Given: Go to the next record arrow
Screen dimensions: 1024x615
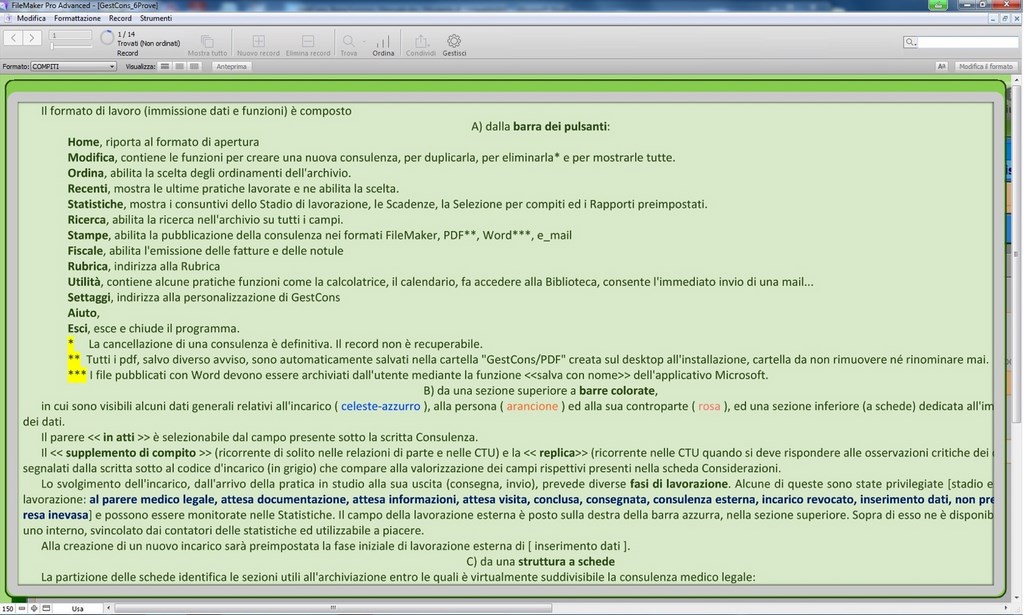Looking at the screenshot, I should point(31,38).
